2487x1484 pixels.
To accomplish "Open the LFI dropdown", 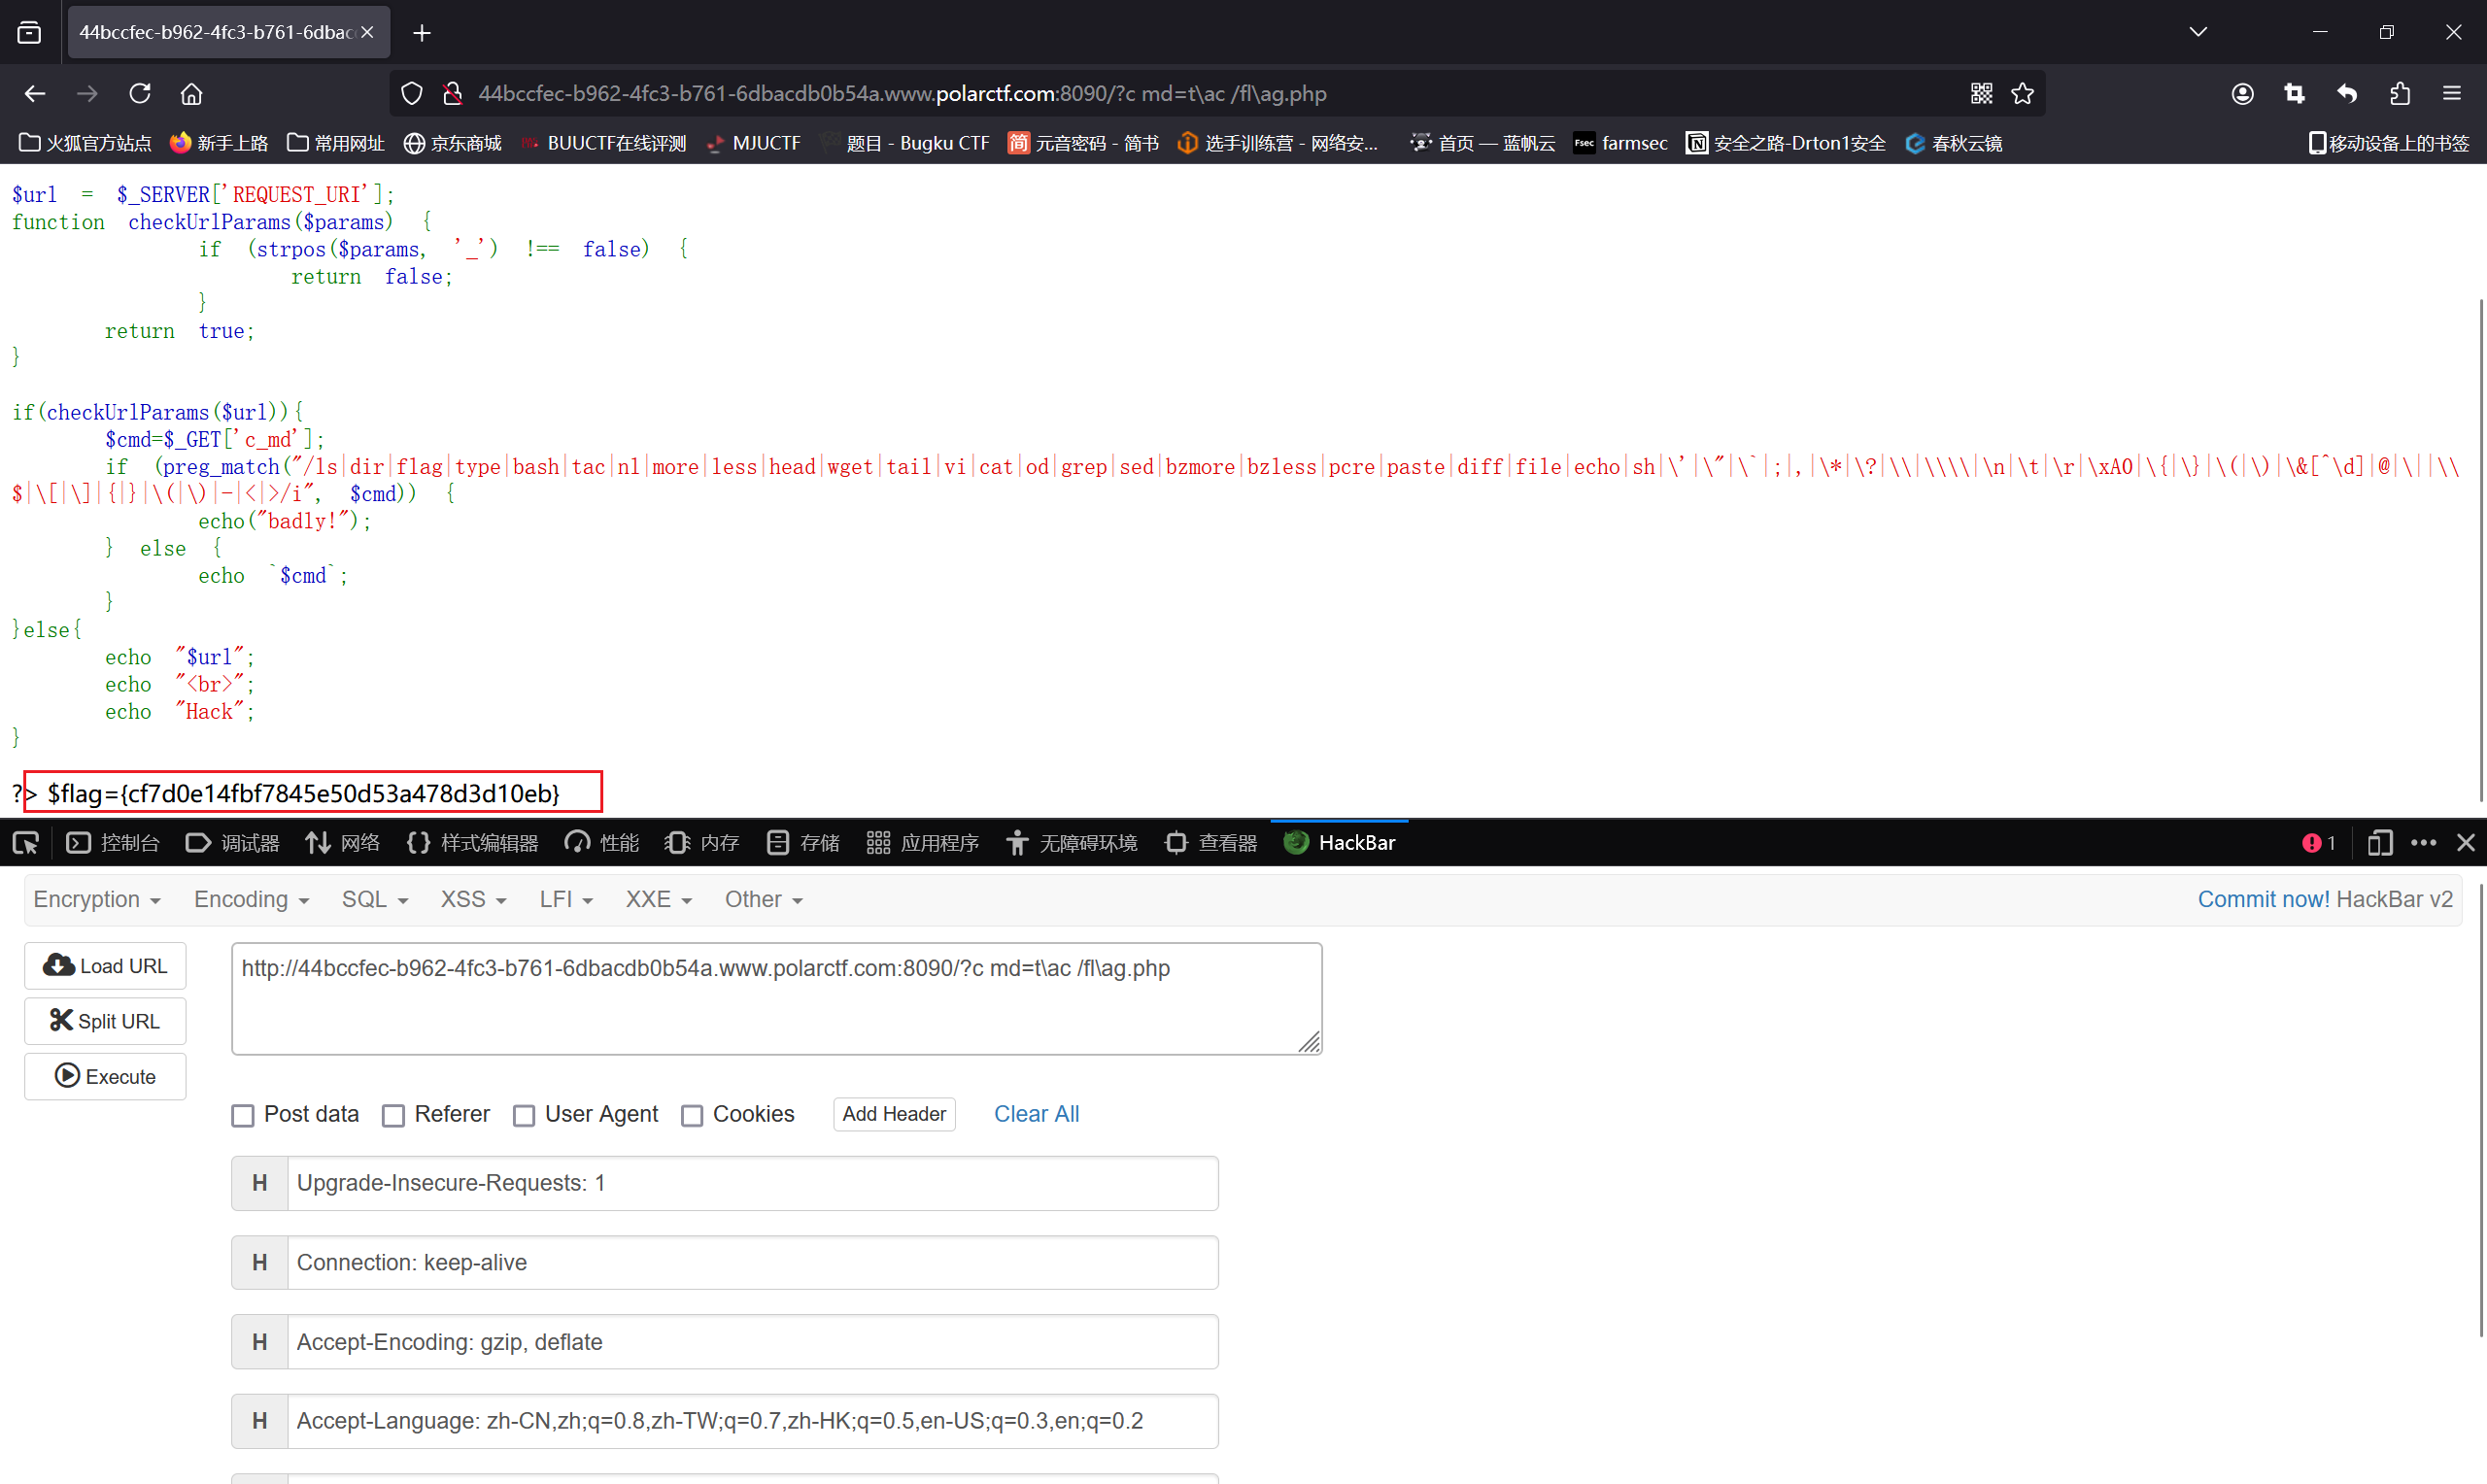I will click(x=566, y=899).
